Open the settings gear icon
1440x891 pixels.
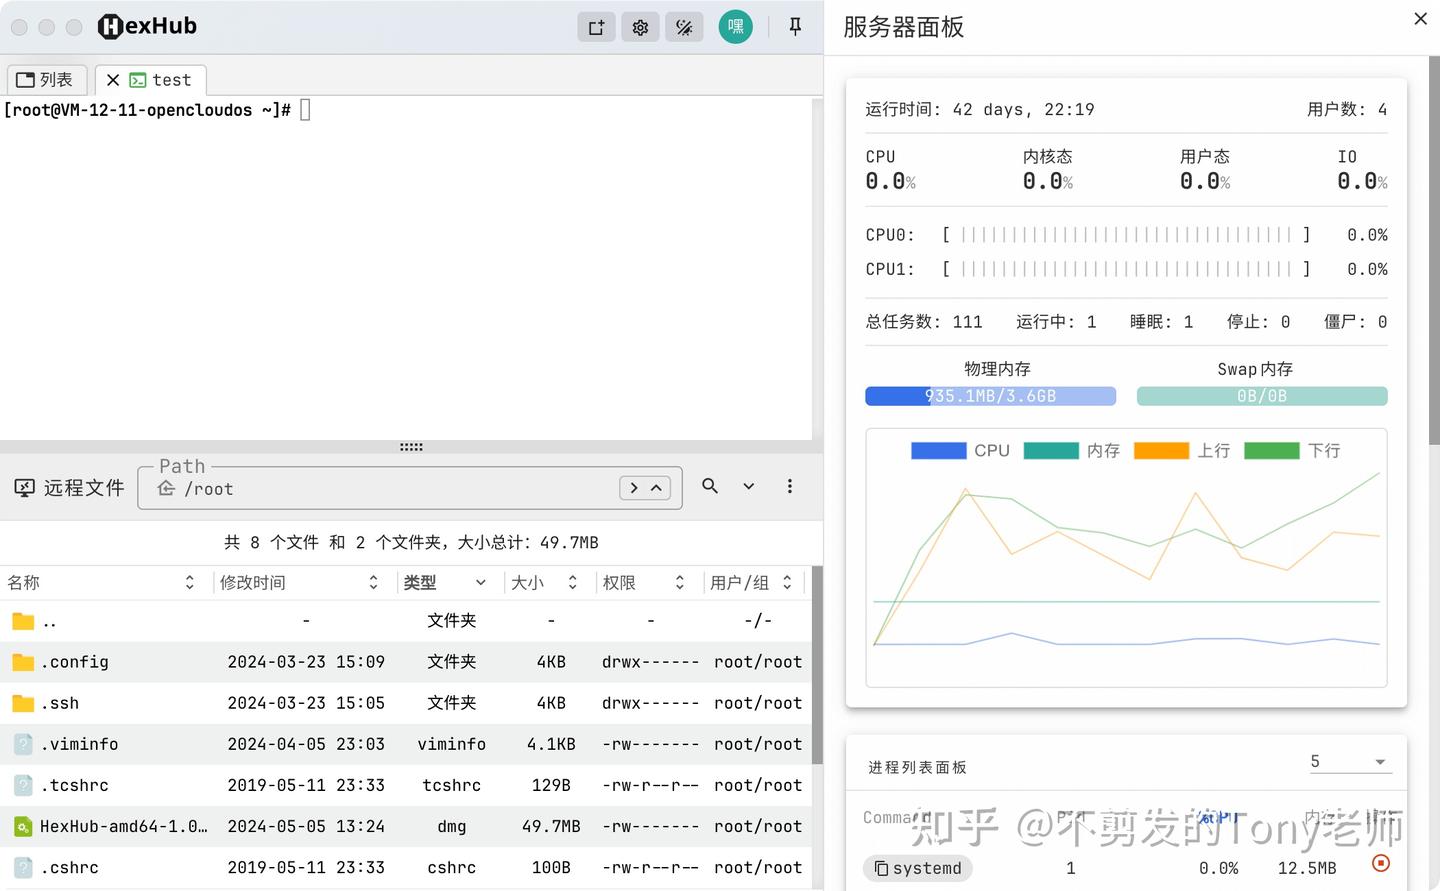tap(640, 27)
